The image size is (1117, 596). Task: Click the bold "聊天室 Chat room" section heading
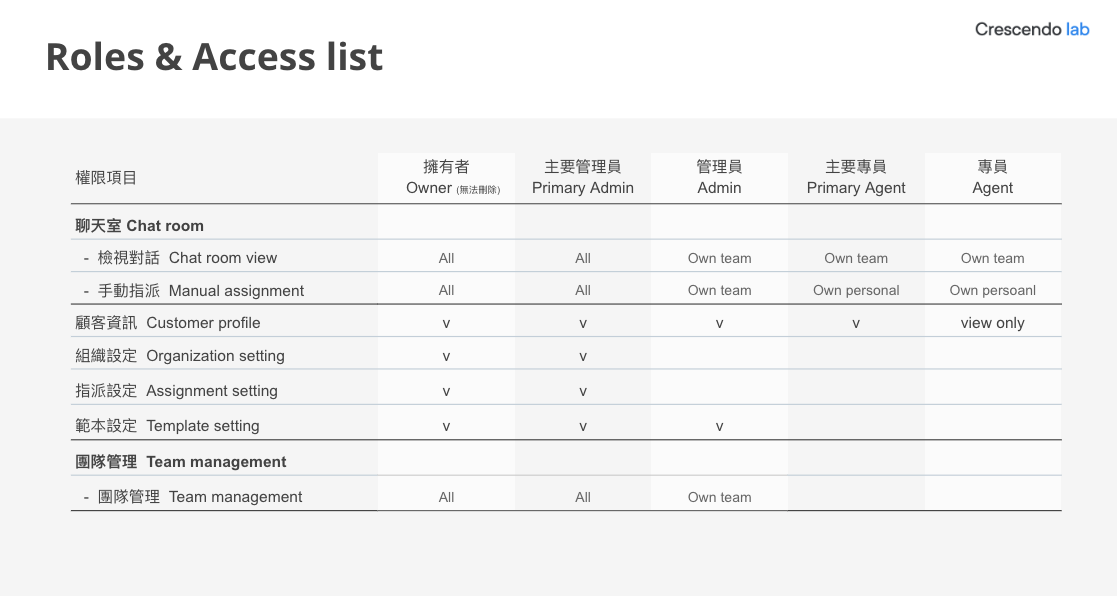click(x=140, y=226)
